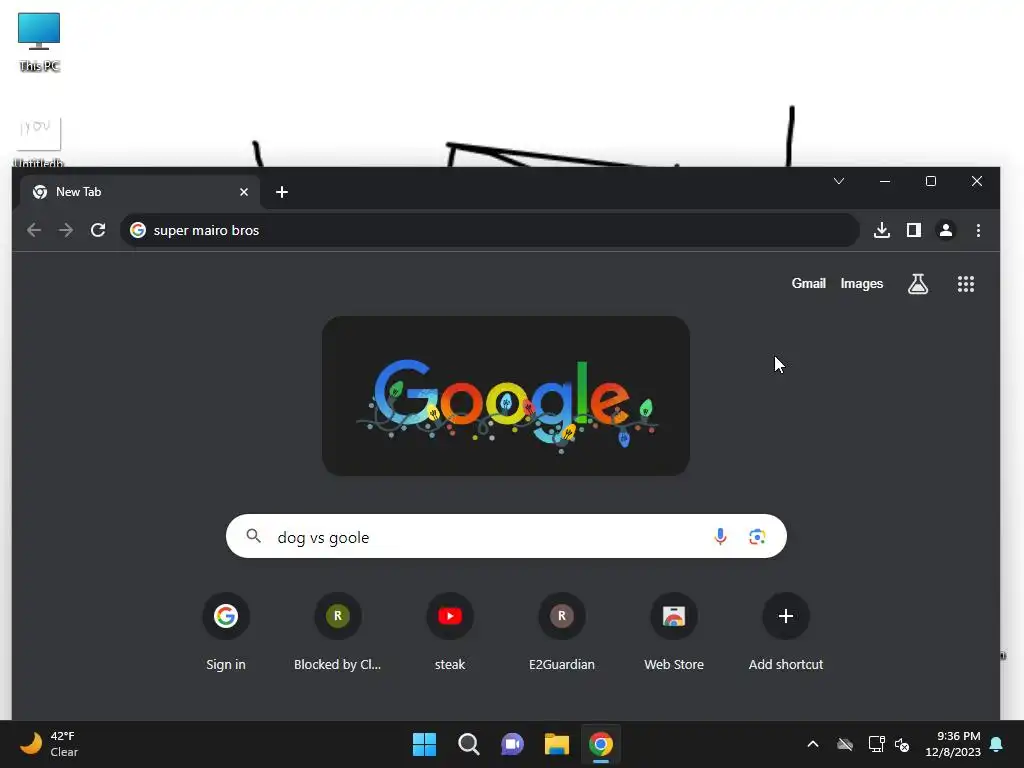Search by image with the Google Lens icon
The height and width of the screenshot is (768, 1024).
(757, 536)
